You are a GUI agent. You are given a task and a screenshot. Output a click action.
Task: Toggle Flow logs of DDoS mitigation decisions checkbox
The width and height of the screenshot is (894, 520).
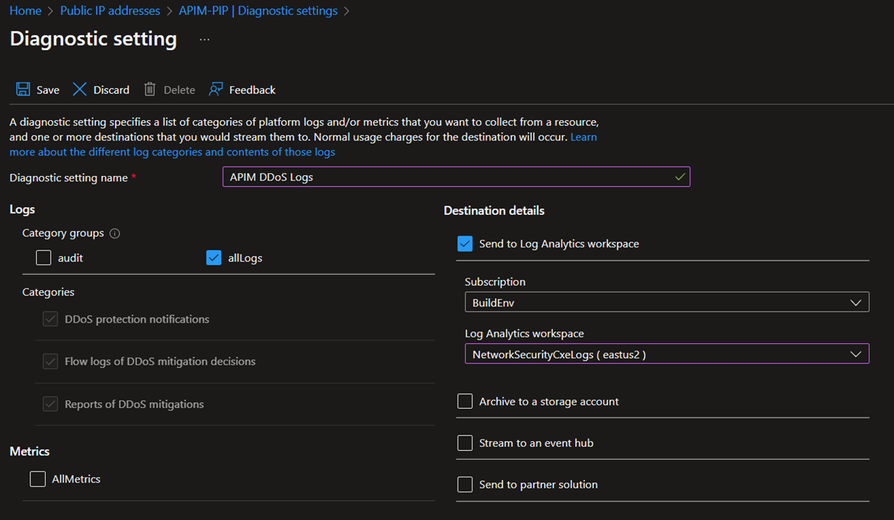[50, 361]
